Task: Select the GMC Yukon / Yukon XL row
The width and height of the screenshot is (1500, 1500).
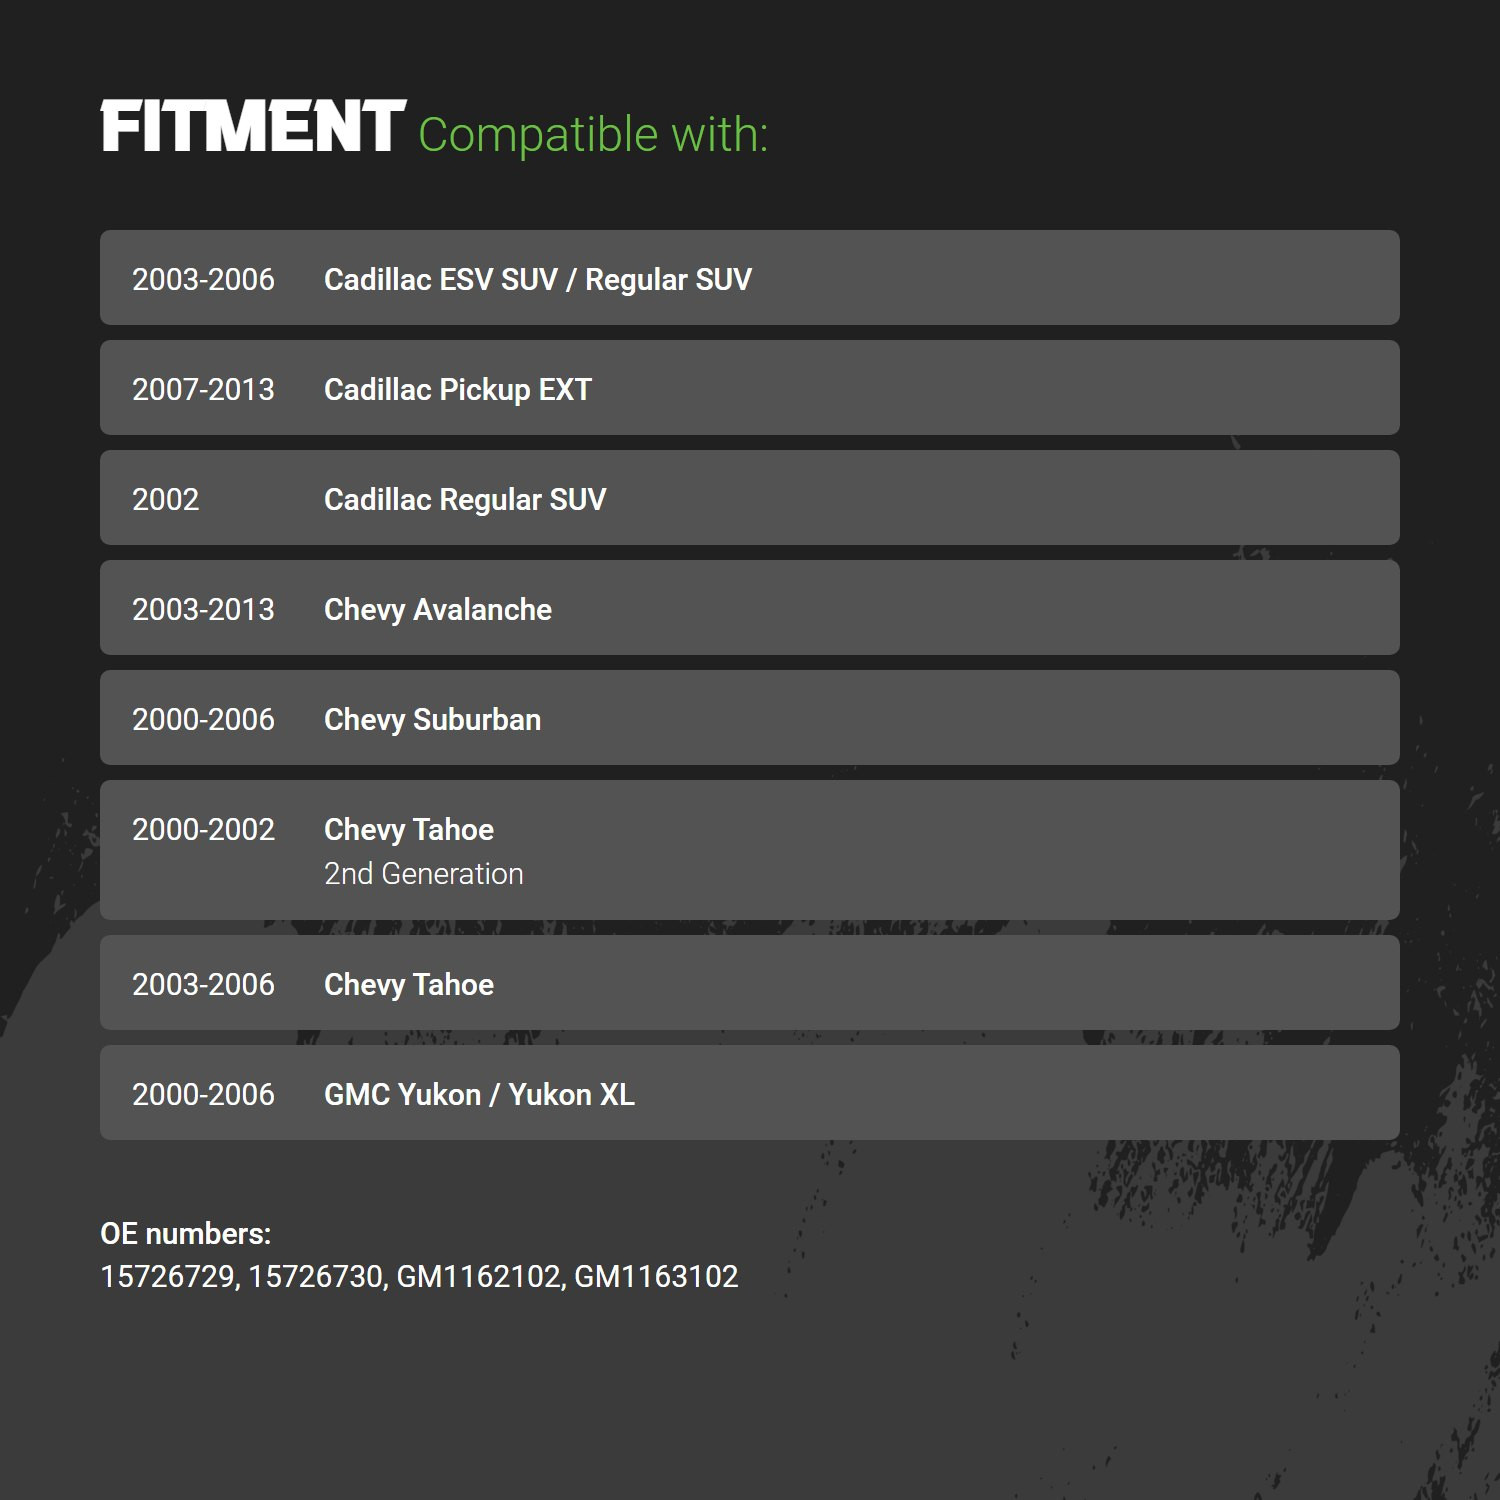Action: (750, 1093)
